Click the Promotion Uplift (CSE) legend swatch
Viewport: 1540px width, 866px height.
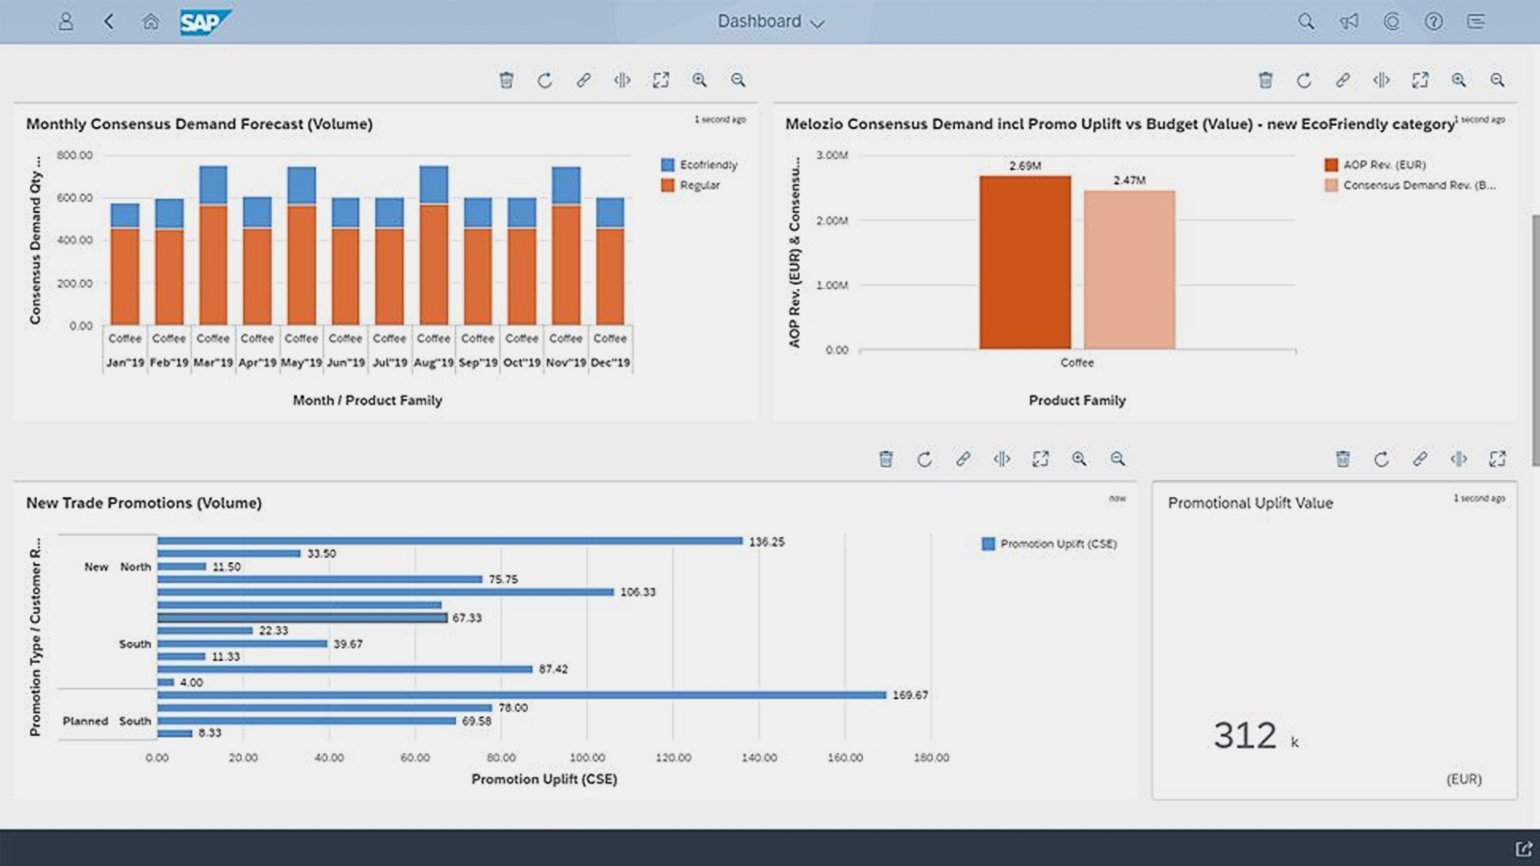[988, 544]
